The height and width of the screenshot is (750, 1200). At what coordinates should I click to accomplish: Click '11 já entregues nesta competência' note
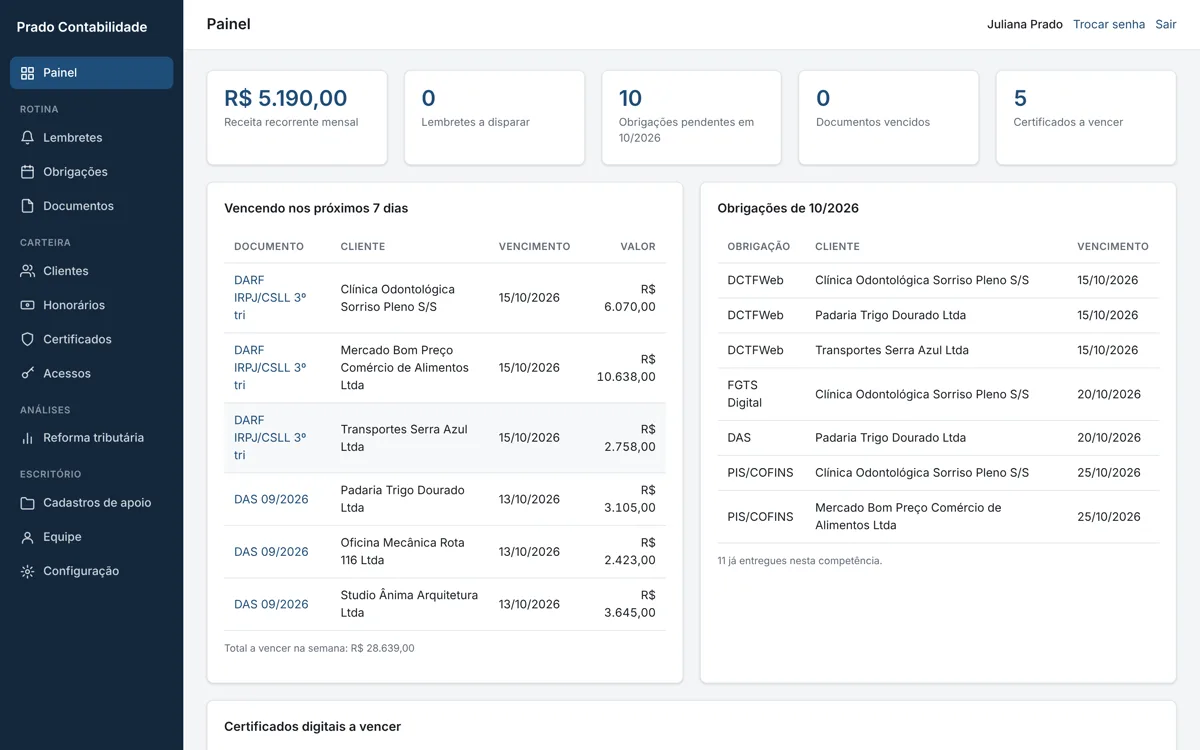800,561
